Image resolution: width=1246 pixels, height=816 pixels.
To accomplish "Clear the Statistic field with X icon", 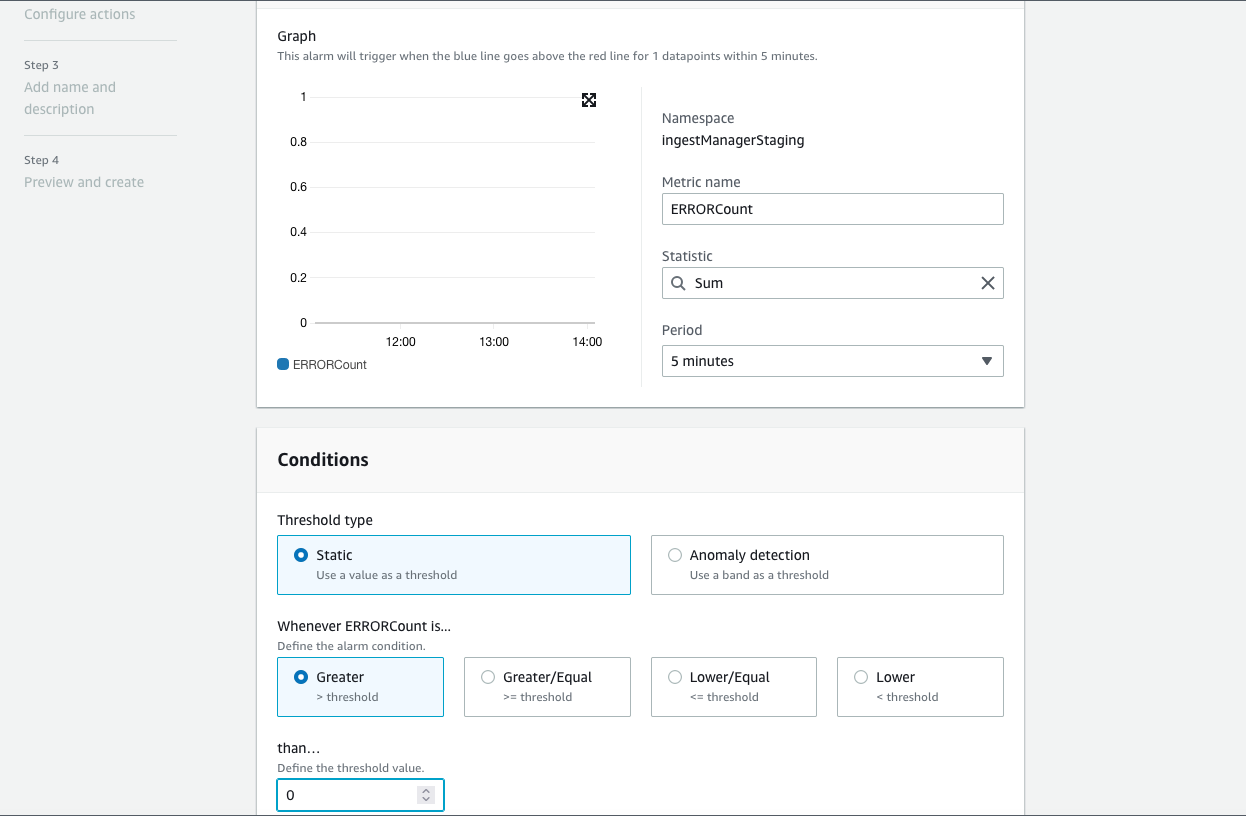I will tap(987, 283).
